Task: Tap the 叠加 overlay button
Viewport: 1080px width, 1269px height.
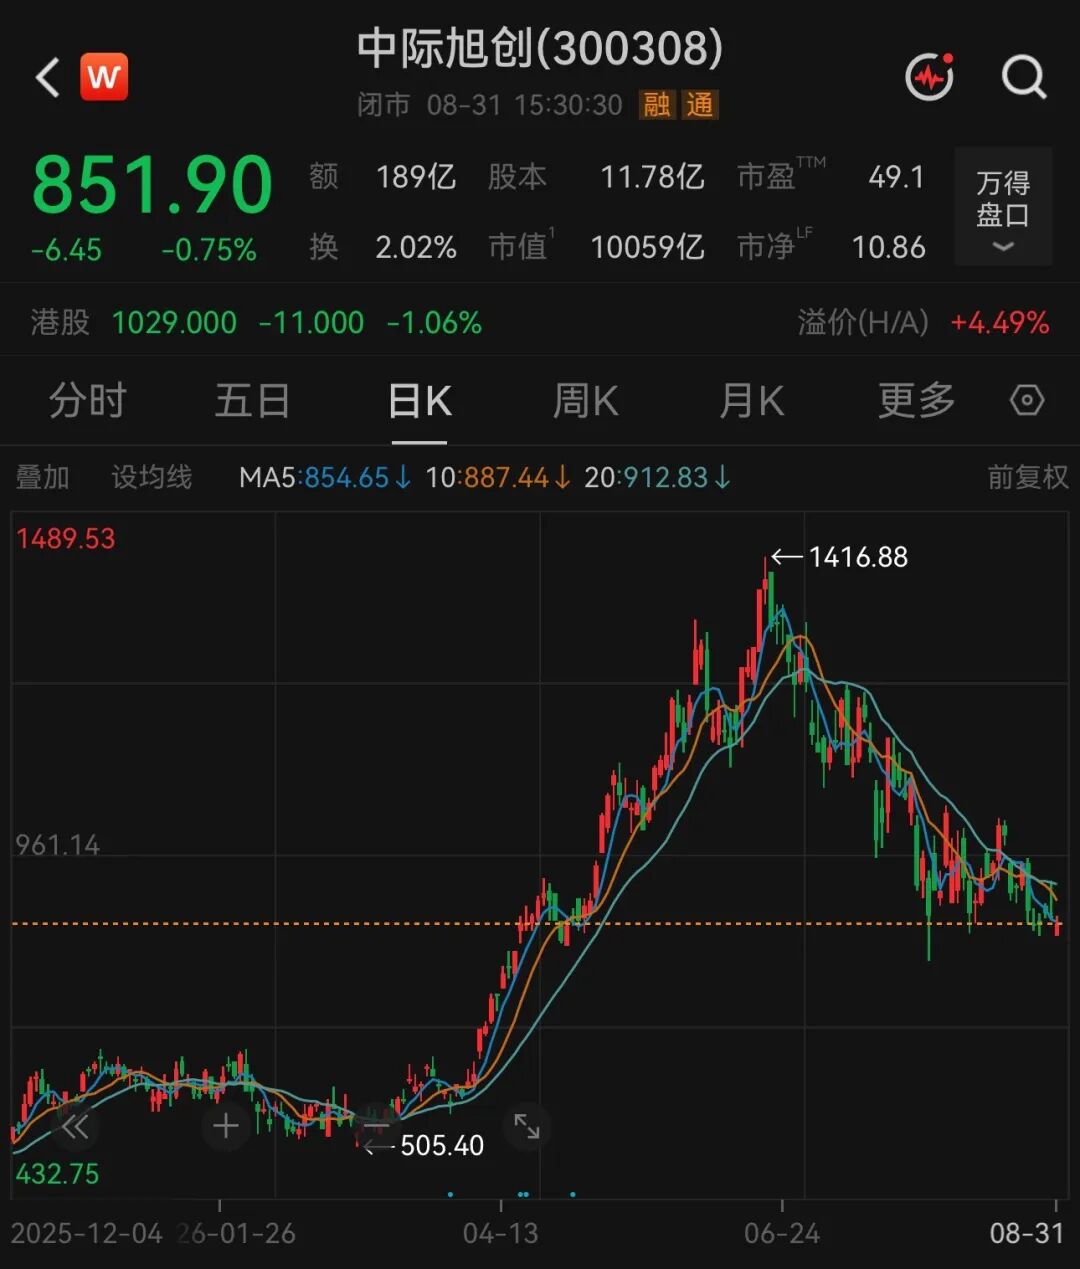Action: (x=43, y=477)
